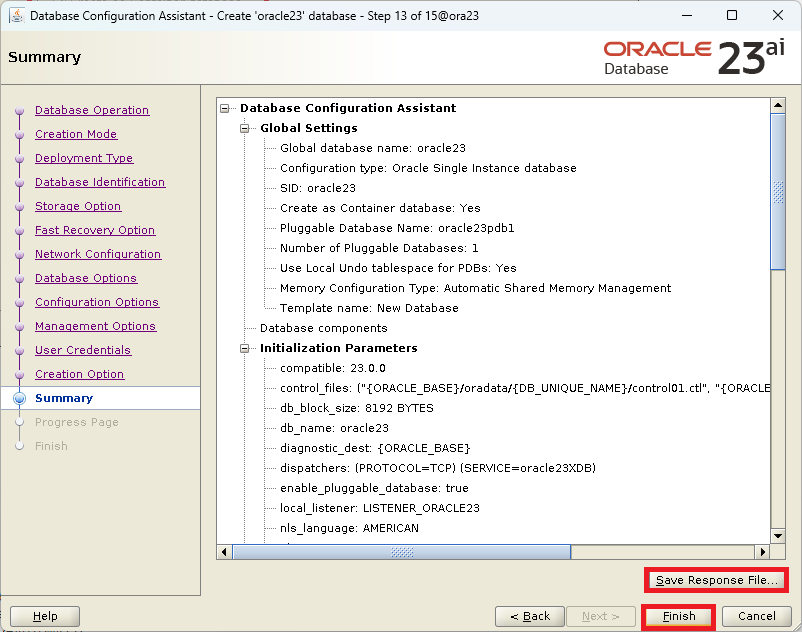
Task: Go Back to the previous step
Action: click(530, 616)
